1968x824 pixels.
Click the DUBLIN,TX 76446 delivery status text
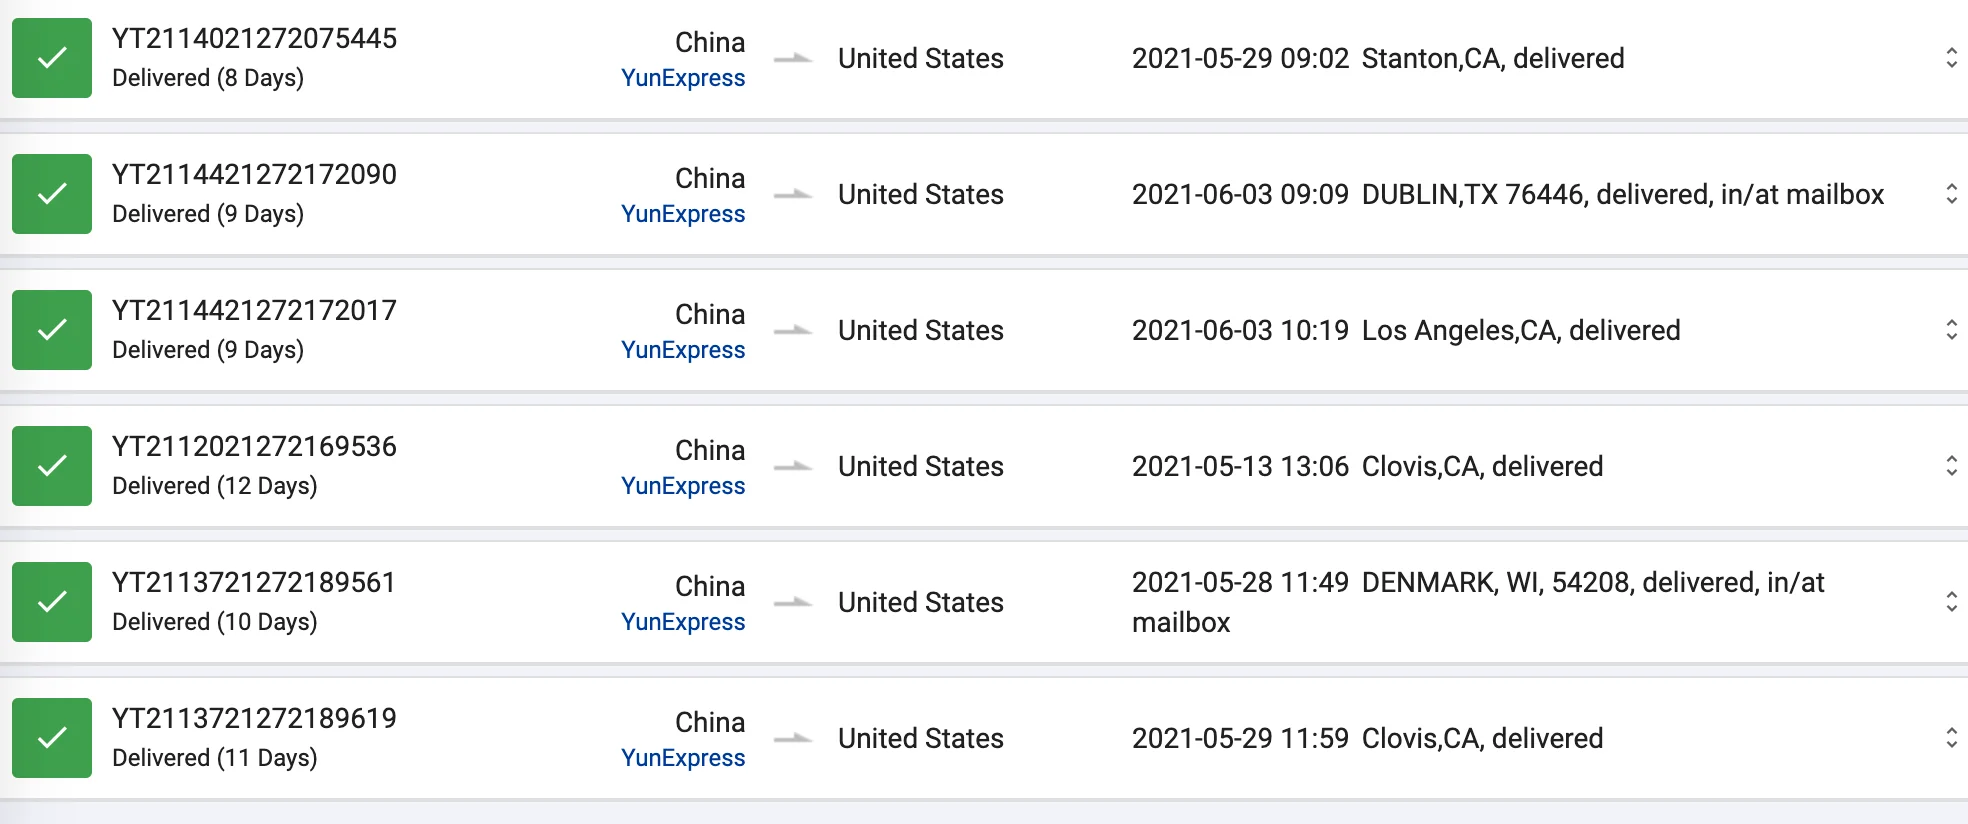click(1622, 194)
